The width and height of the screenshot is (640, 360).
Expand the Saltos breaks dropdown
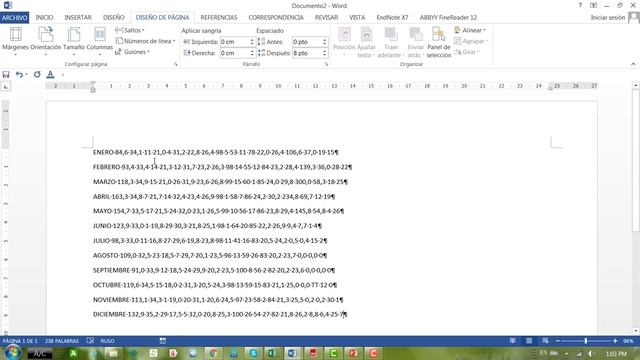pos(130,30)
